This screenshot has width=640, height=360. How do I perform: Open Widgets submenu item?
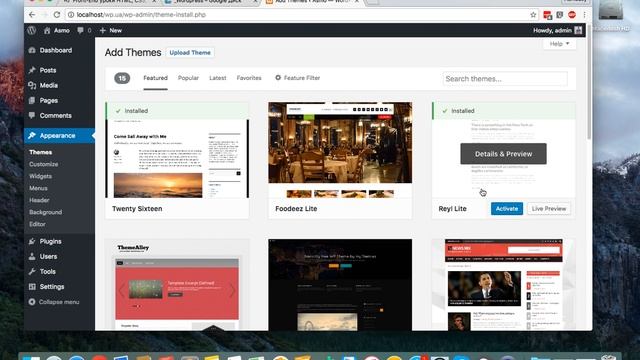click(40, 176)
